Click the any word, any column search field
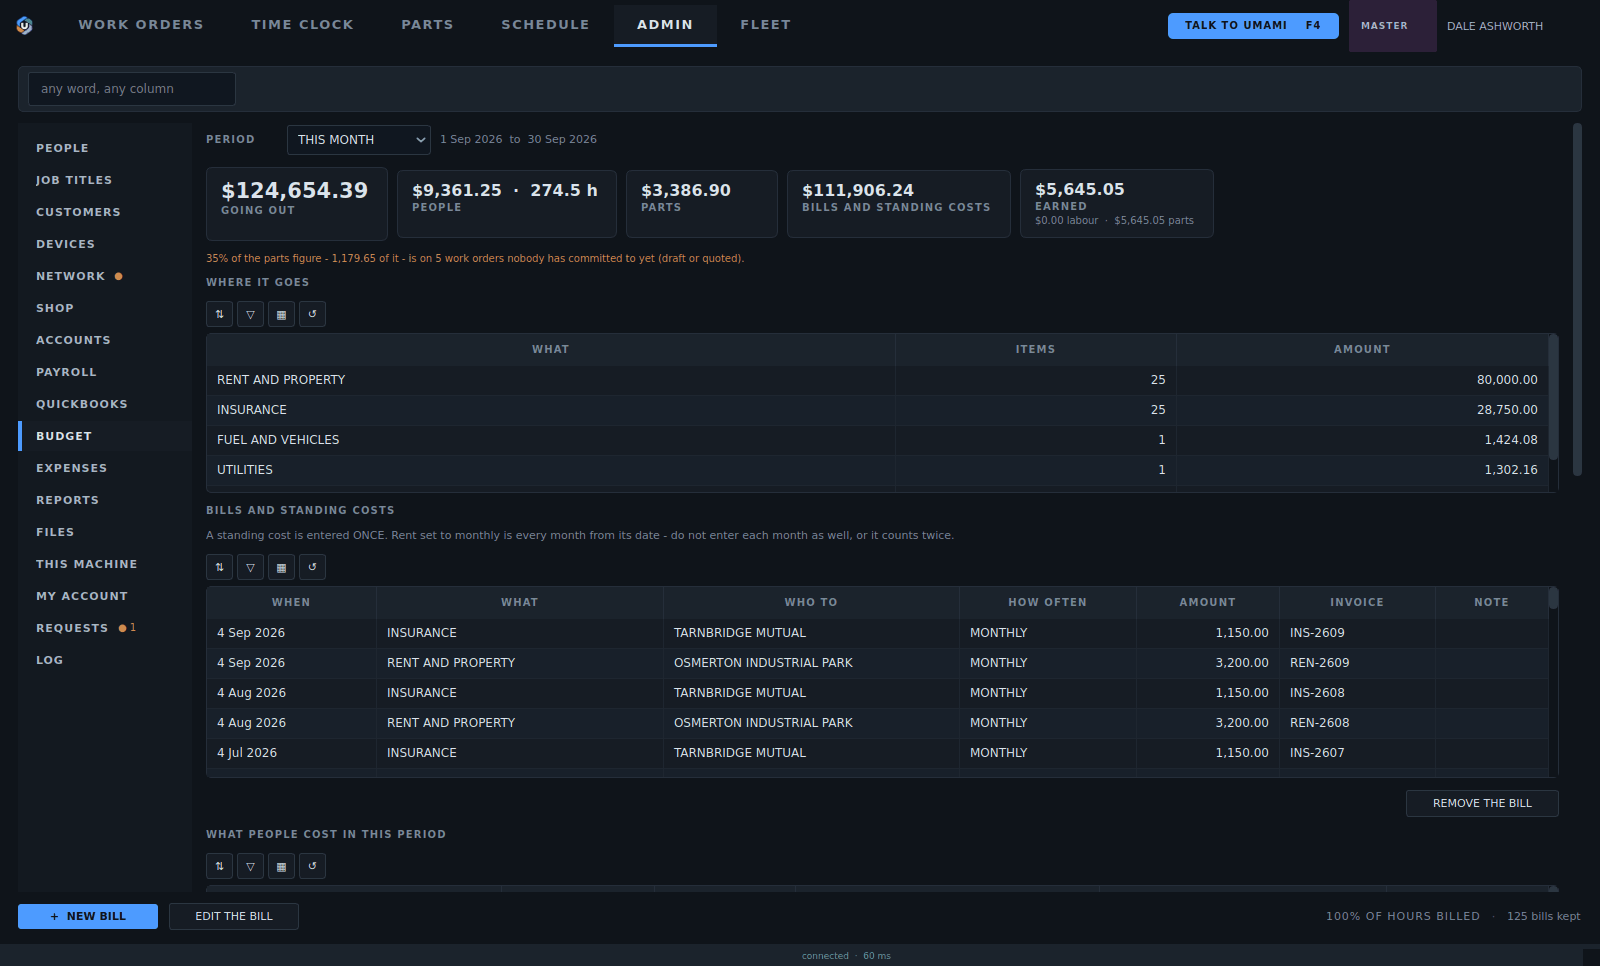Viewport: 1600px width, 966px height. click(x=132, y=89)
